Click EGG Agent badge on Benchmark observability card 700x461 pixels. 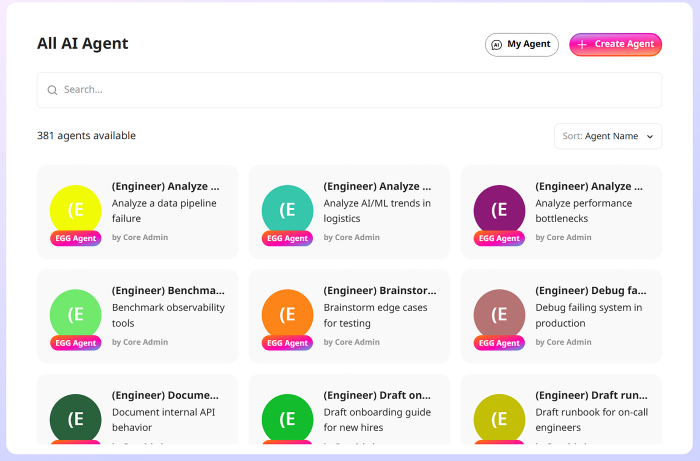(x=76, y=343)
